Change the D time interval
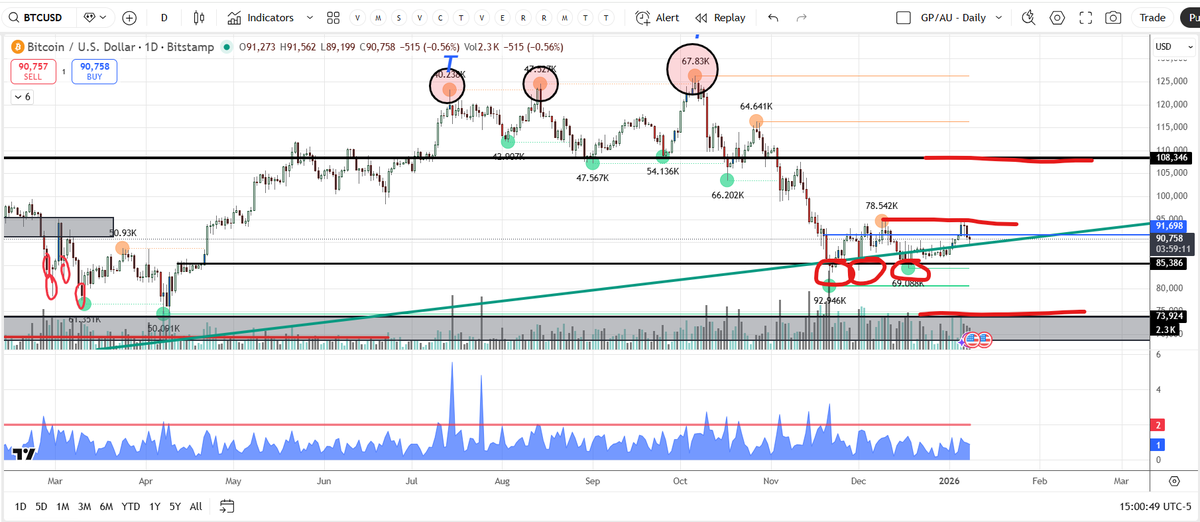This screenshot has height=522, width=1200. 163,17
